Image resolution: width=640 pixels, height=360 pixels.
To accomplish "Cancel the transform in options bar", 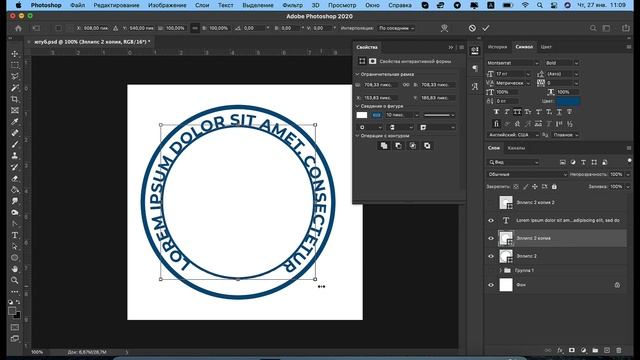I will tap(472, 28).
